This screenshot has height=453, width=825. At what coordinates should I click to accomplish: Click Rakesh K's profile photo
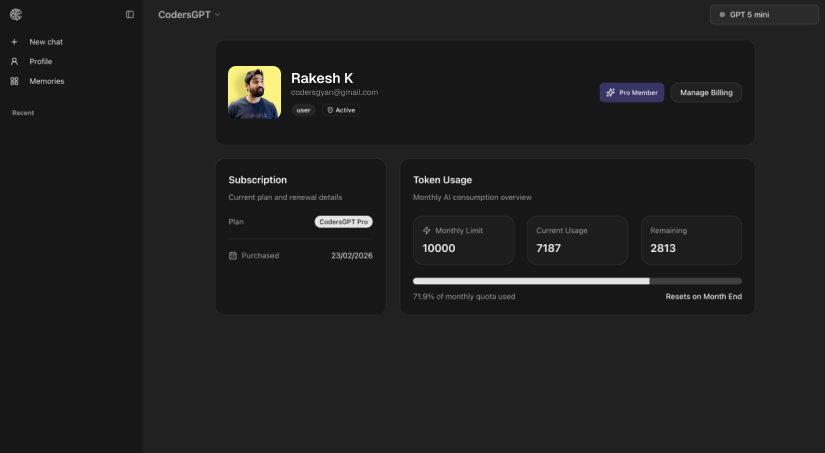point(254,92)
